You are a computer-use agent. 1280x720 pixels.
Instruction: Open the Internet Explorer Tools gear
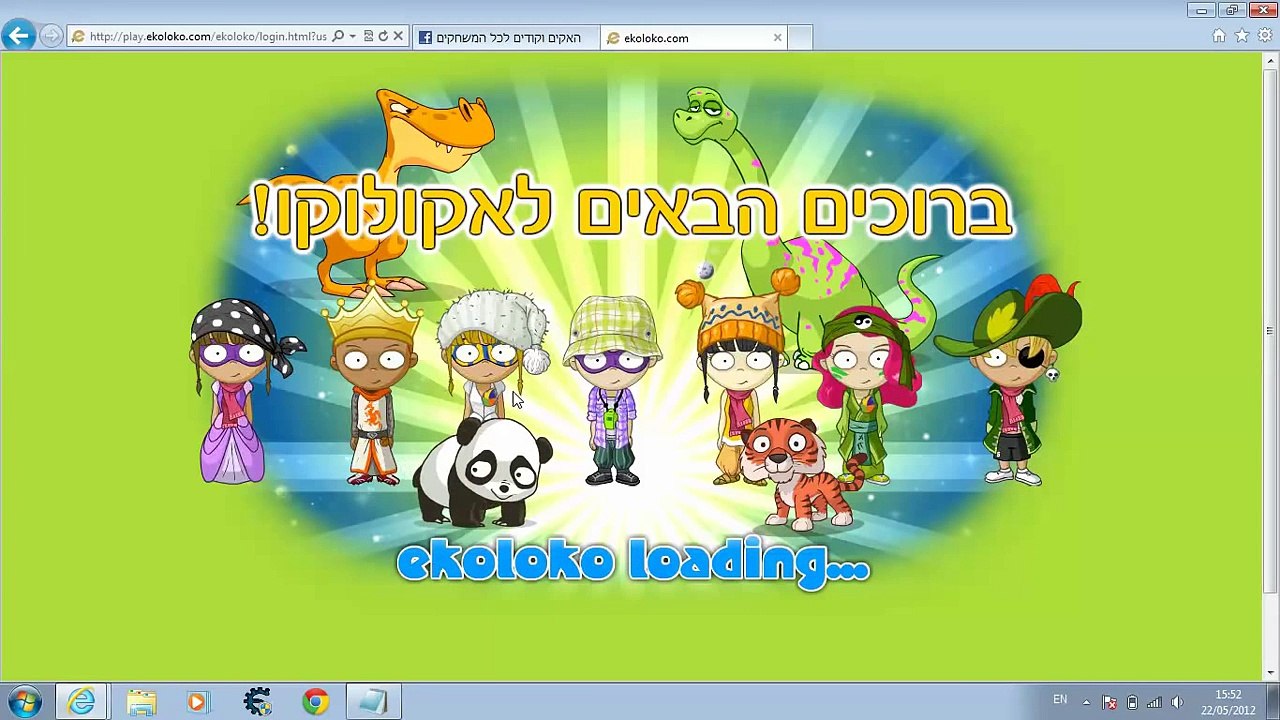(1265, 36)
